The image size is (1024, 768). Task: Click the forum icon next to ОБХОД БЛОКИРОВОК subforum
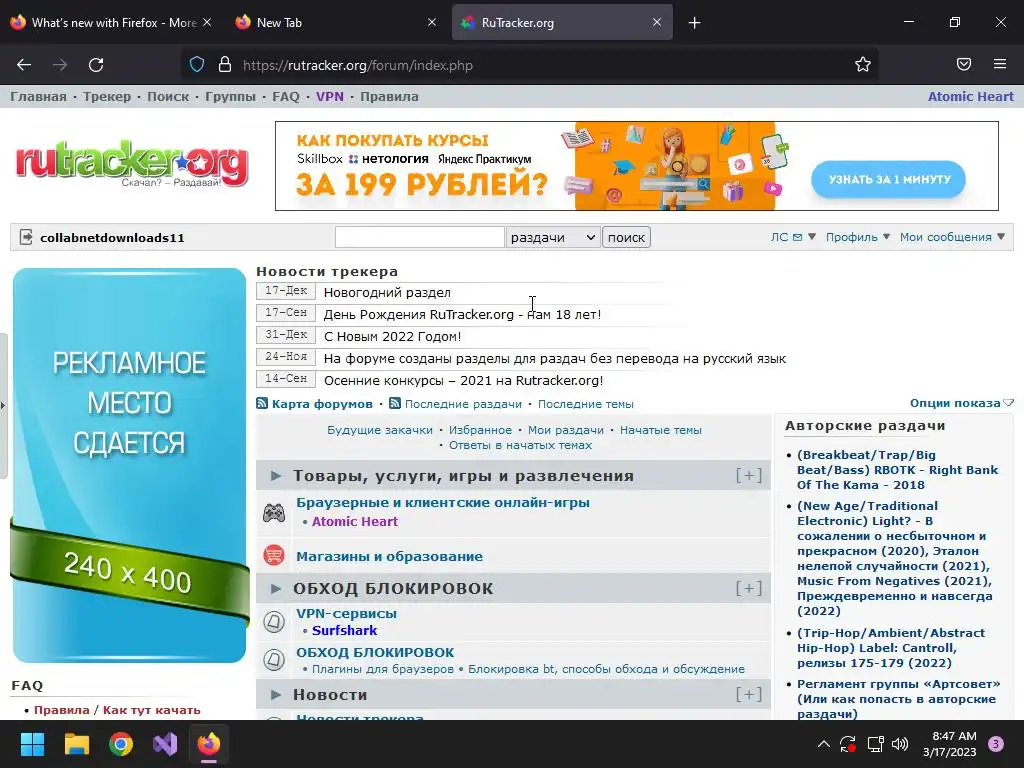(274, 660)
